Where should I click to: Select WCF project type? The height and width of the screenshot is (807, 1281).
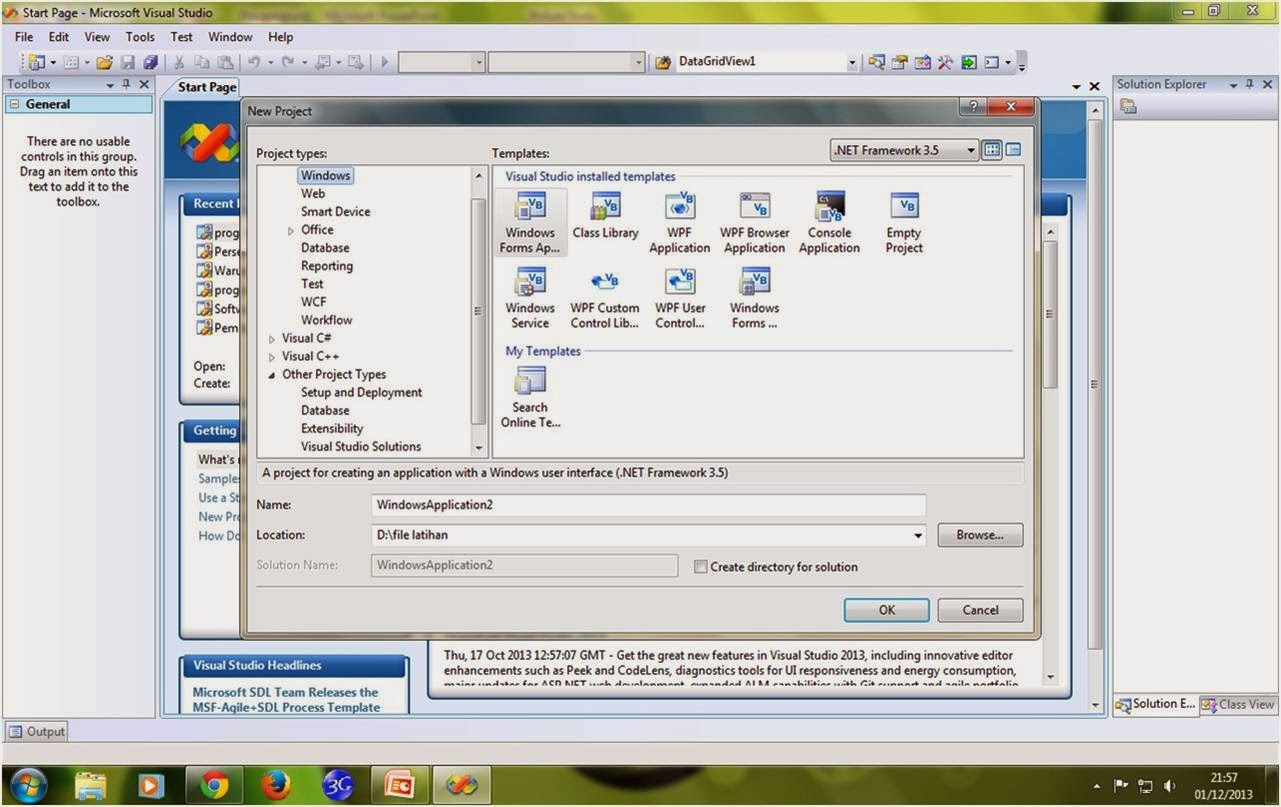(313, 302)
